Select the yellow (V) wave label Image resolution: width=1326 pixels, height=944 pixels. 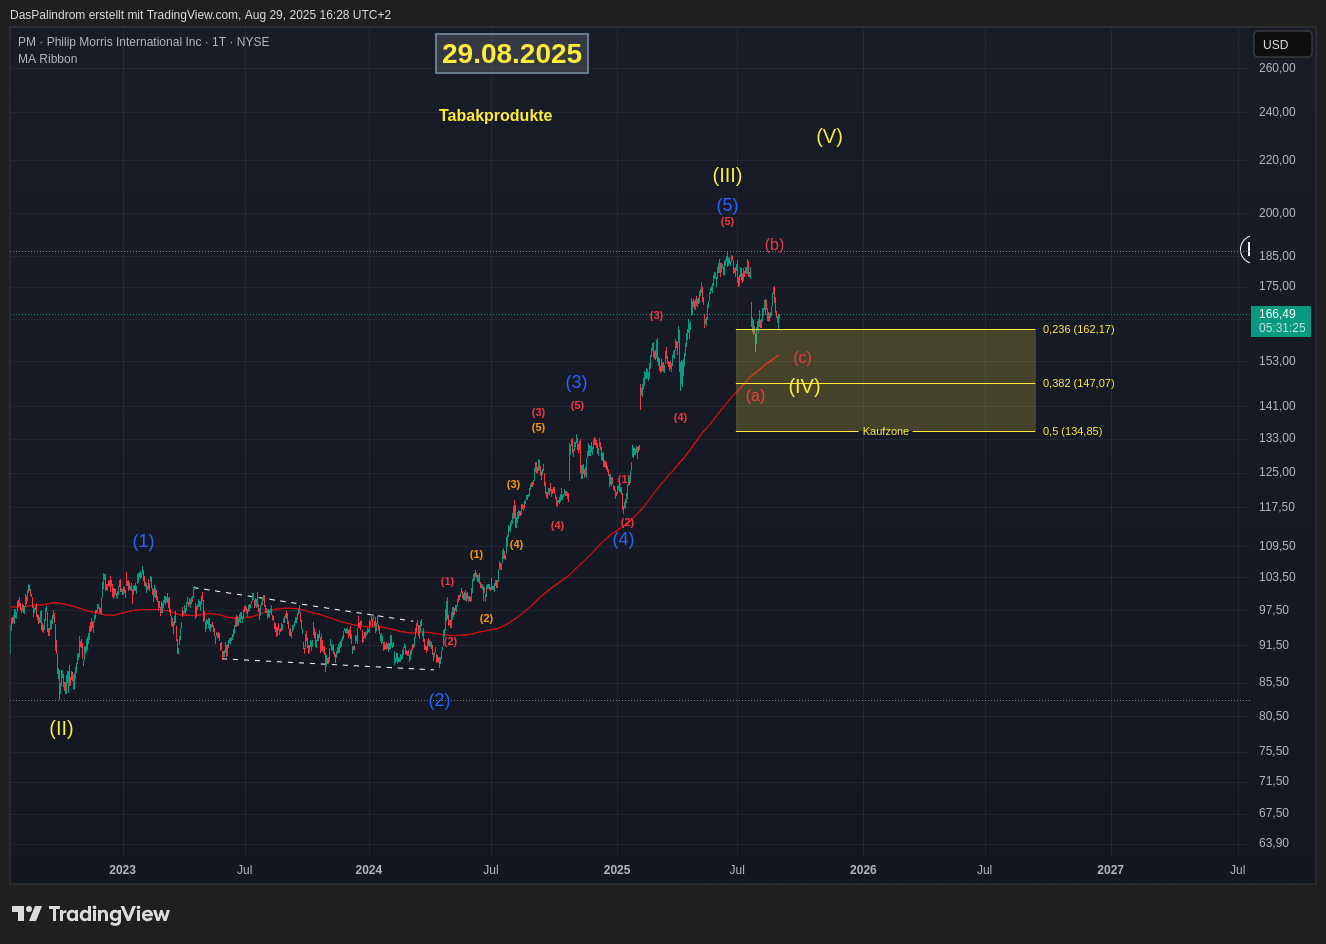829,136
